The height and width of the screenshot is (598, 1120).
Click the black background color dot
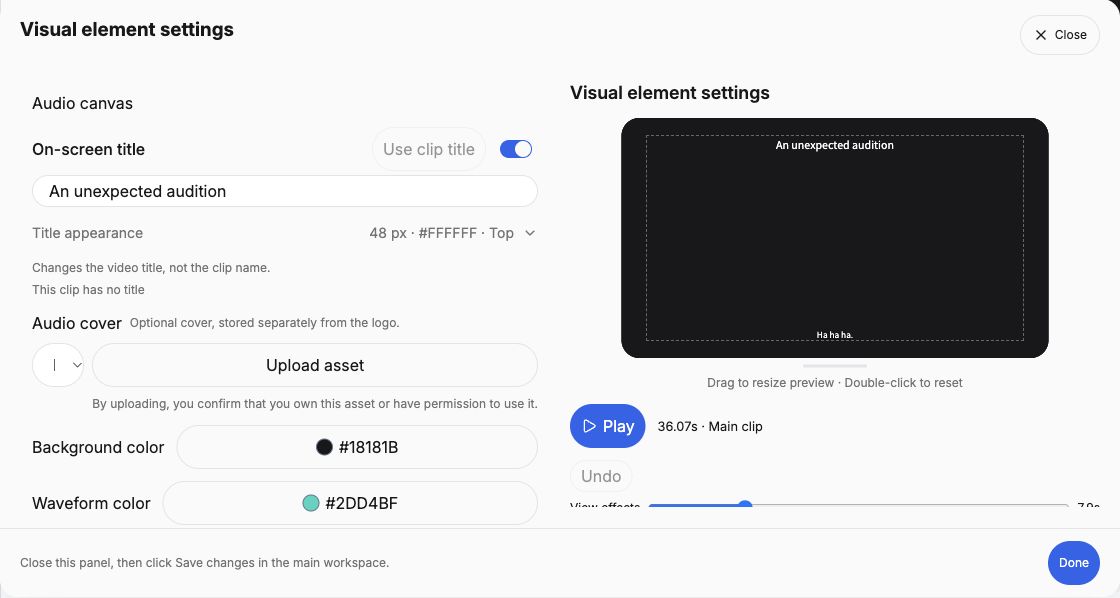[324, 447]
